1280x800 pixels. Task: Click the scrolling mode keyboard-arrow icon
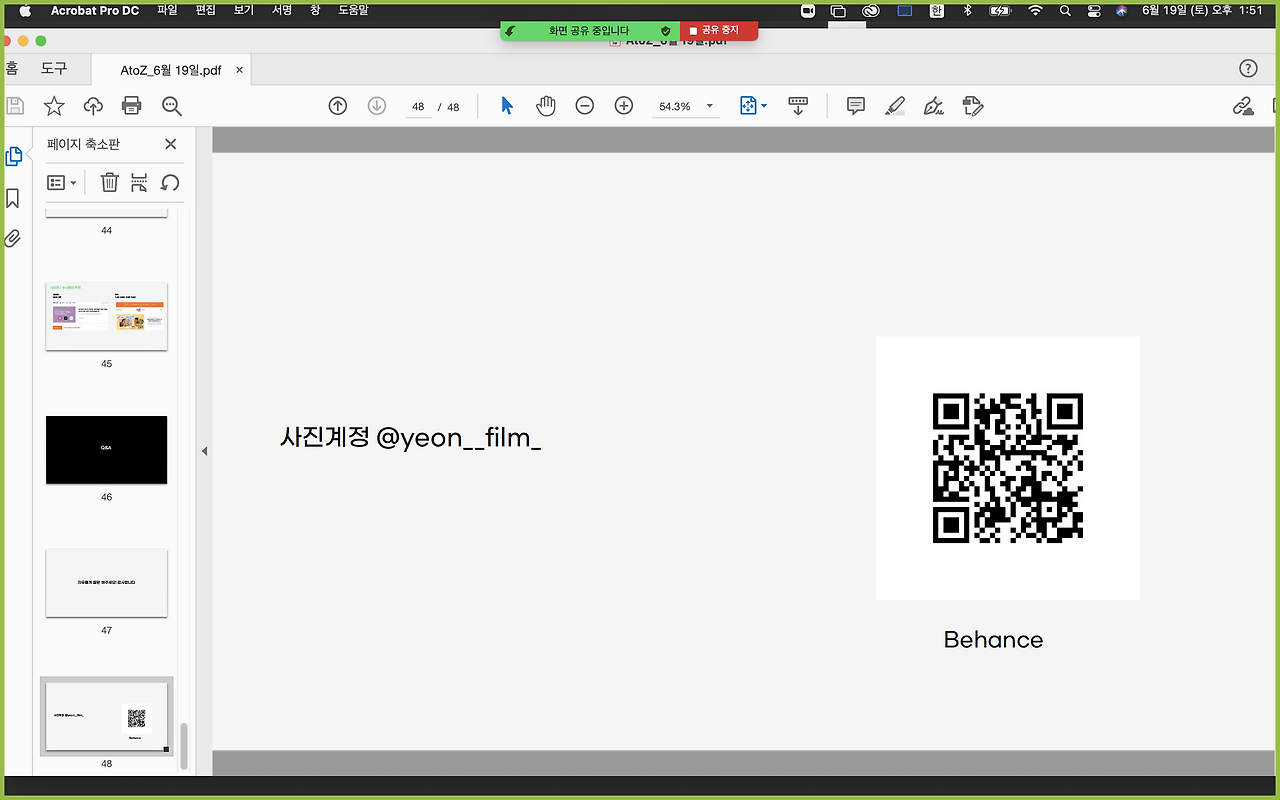pyautogui.click(x=798, y=106)
